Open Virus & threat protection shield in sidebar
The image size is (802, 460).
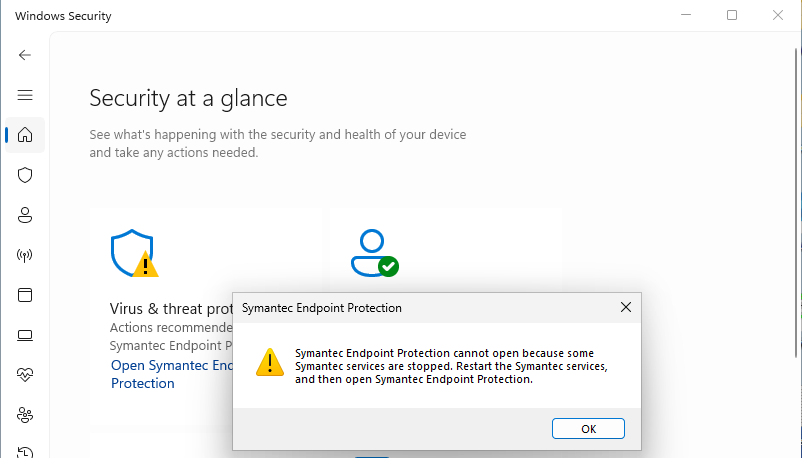point(25,175)
